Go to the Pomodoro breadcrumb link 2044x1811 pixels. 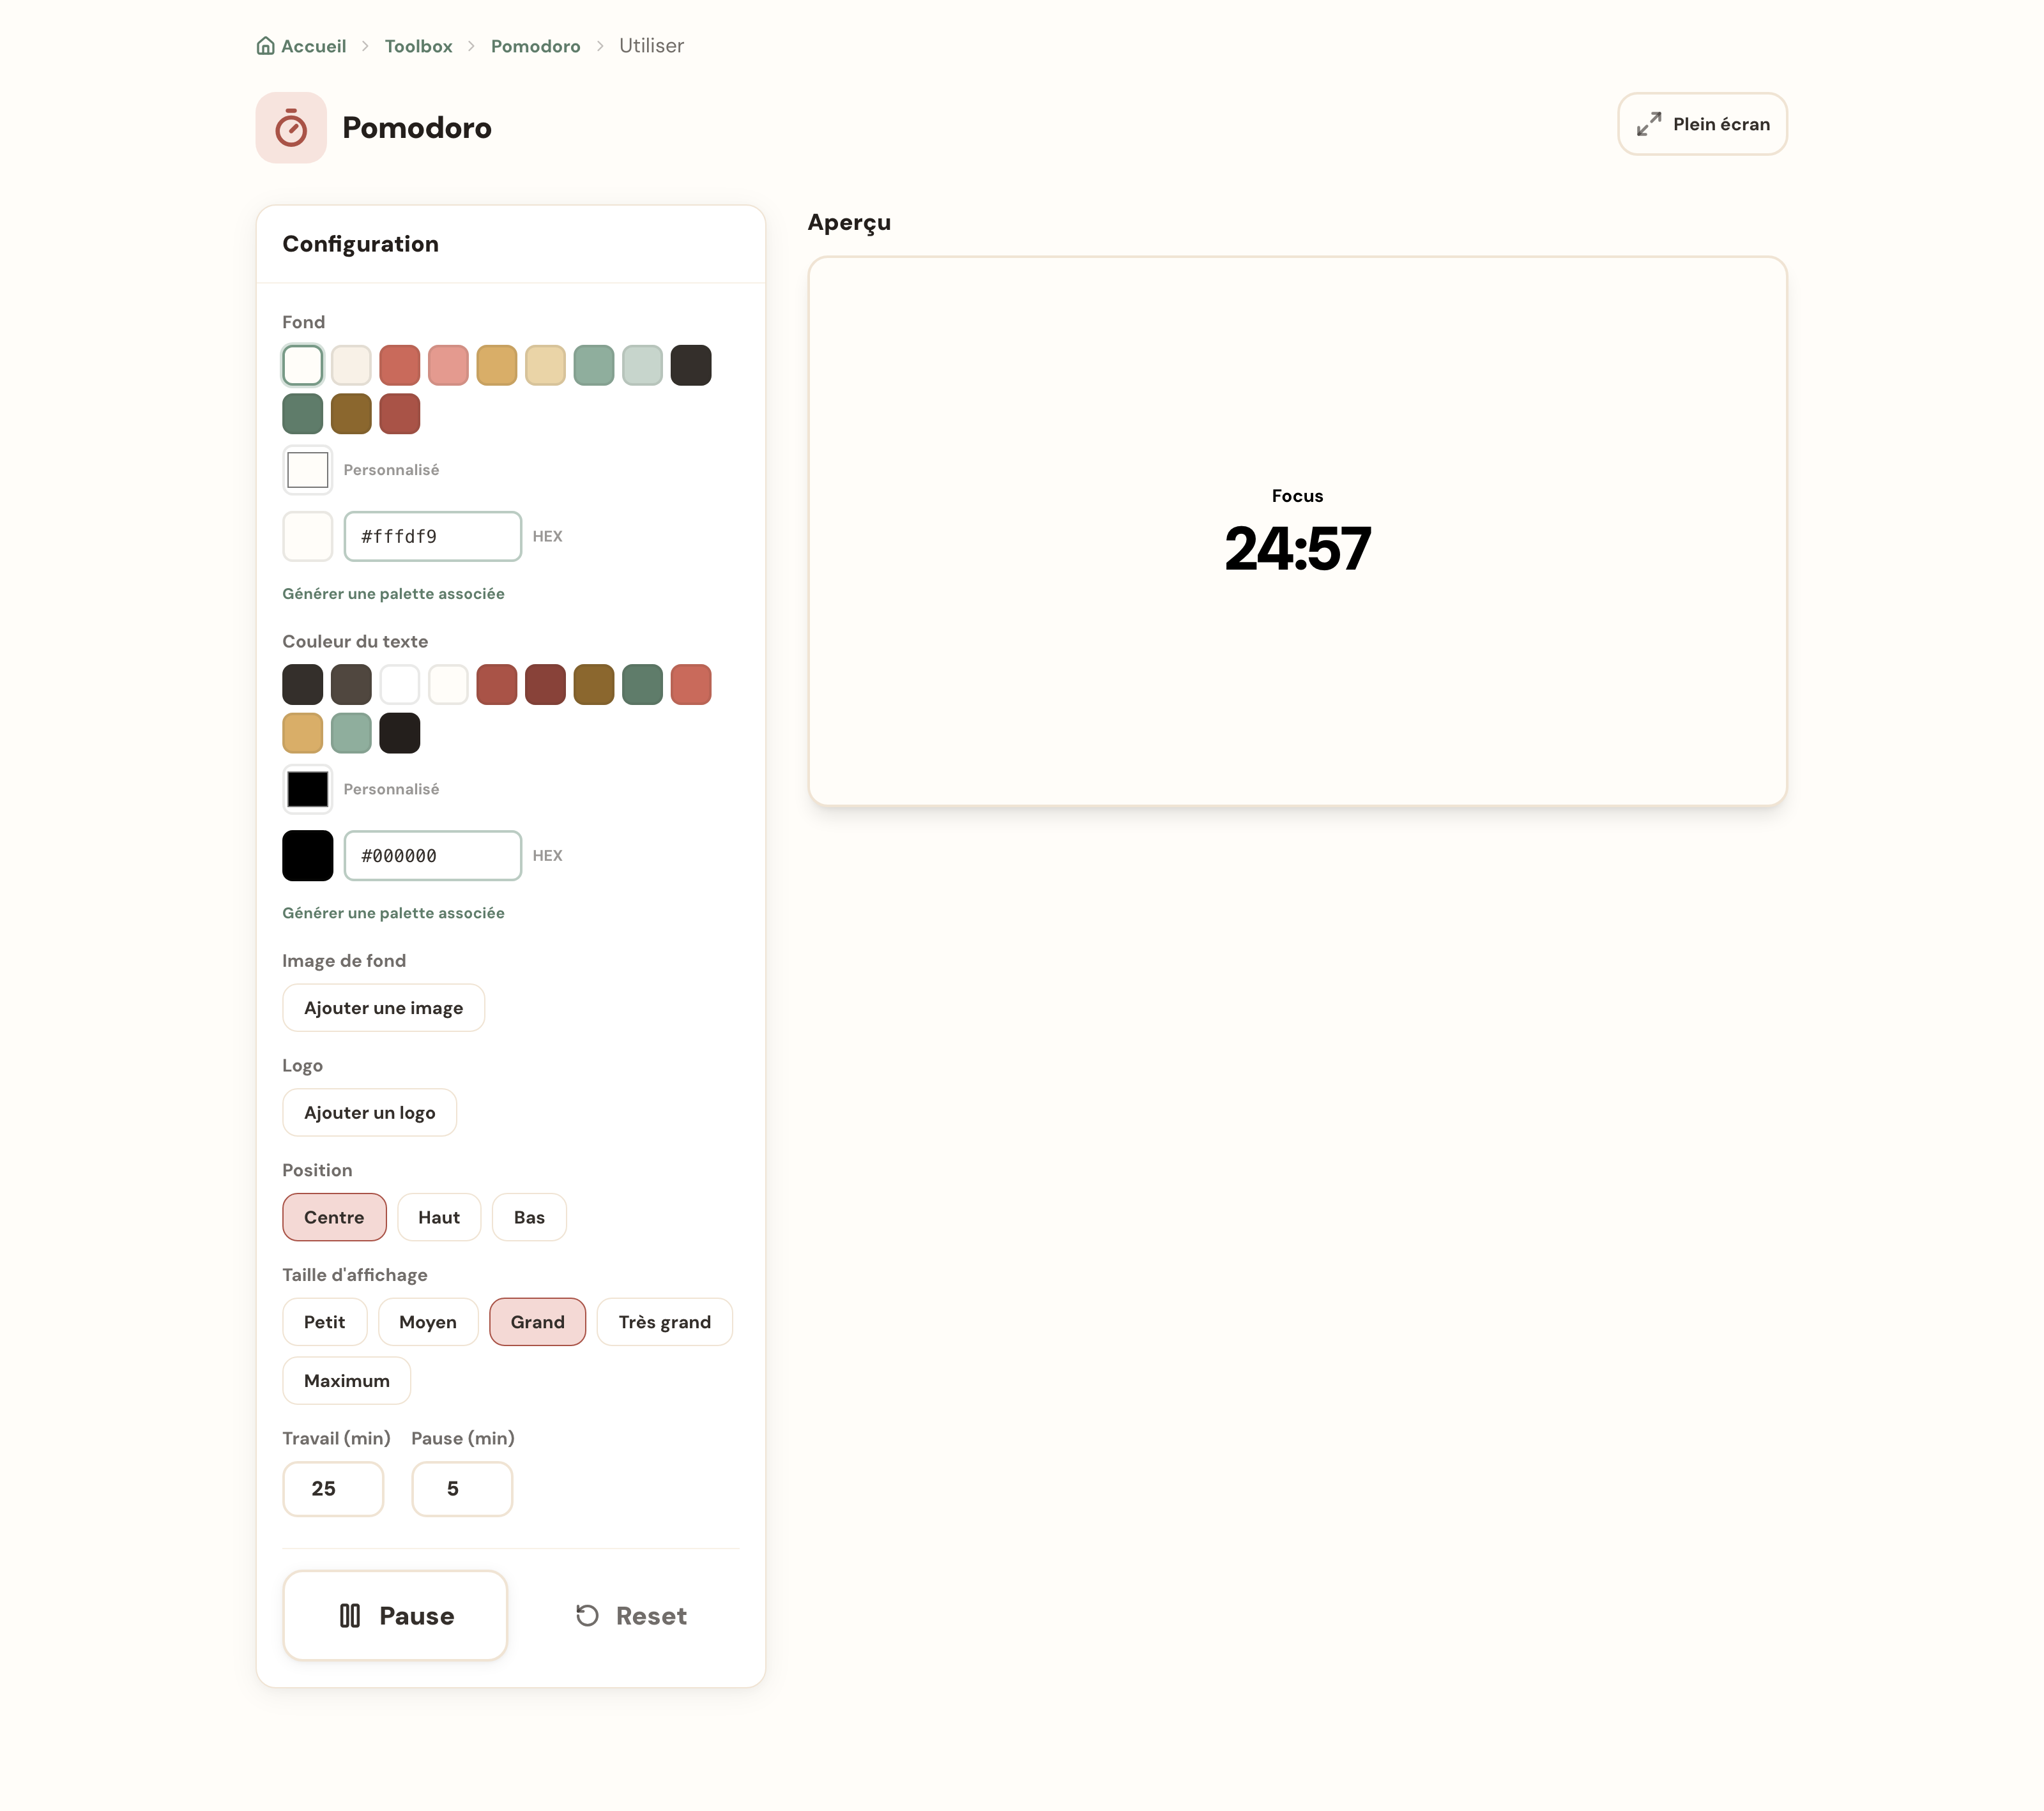click(x=535, y=46)
